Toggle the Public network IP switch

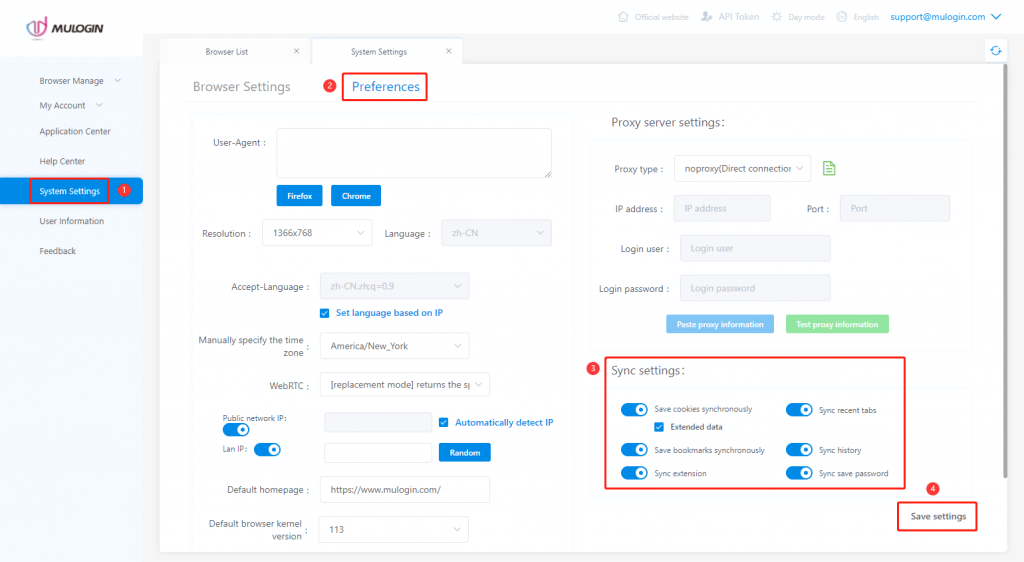236,429
